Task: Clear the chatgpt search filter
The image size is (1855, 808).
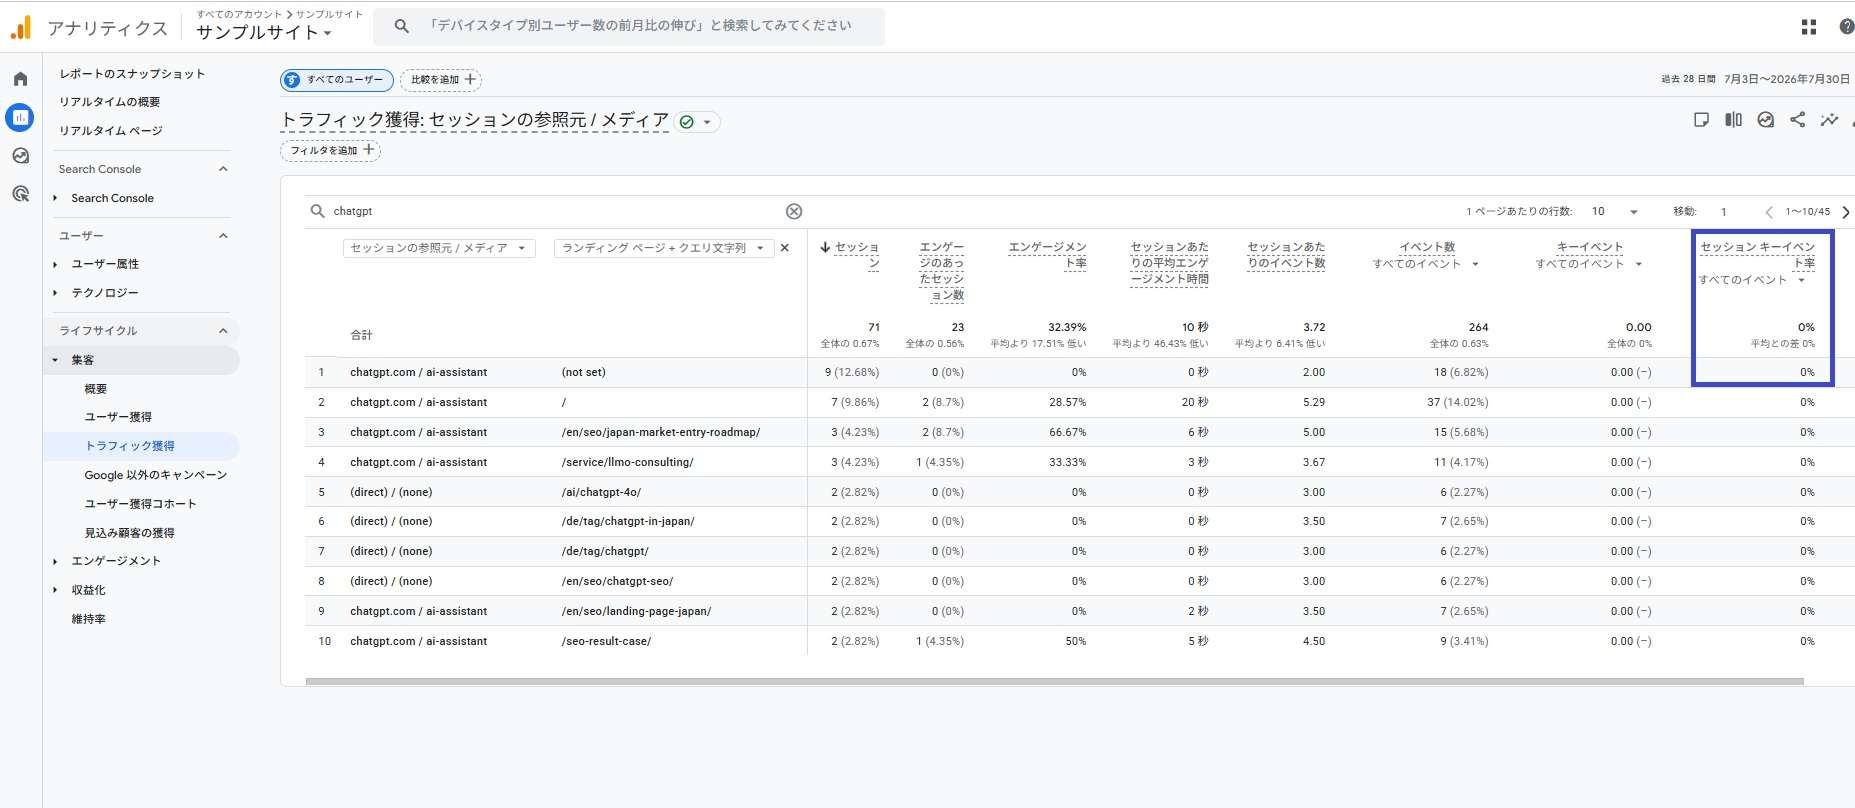Action: pos(794,211)
